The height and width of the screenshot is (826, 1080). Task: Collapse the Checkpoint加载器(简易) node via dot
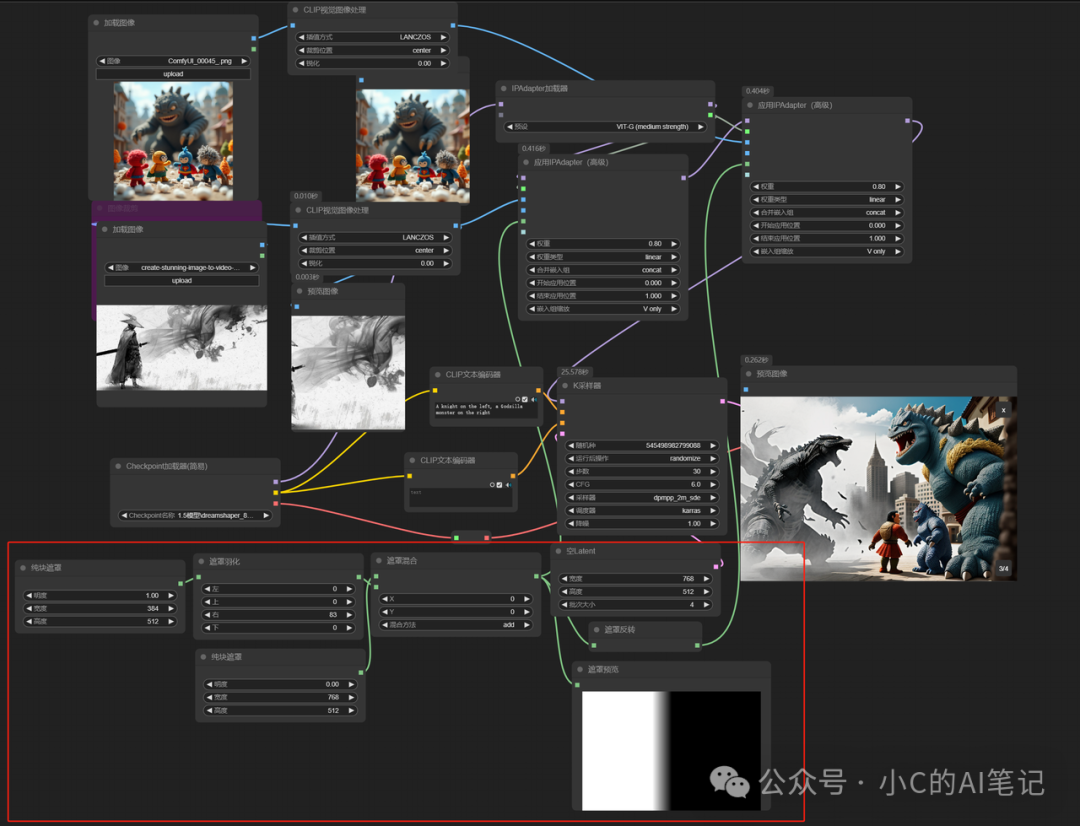click(x=118, y=466)
